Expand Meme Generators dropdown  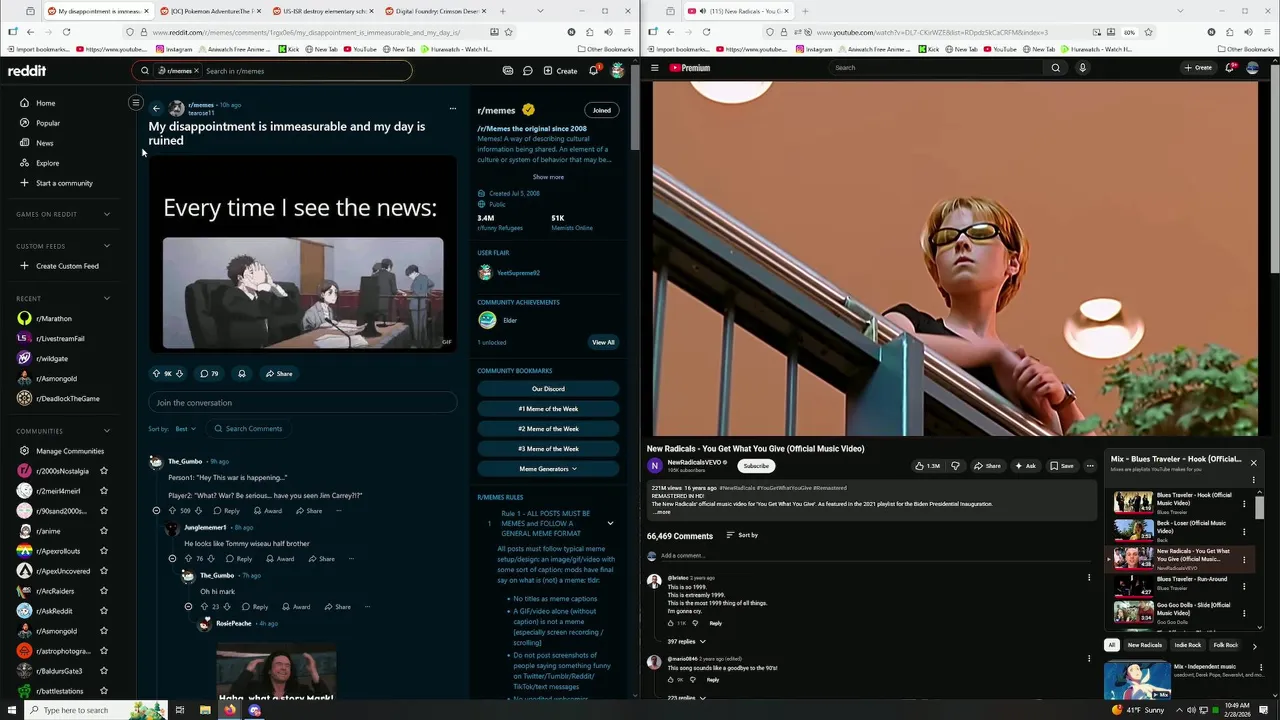548,469
